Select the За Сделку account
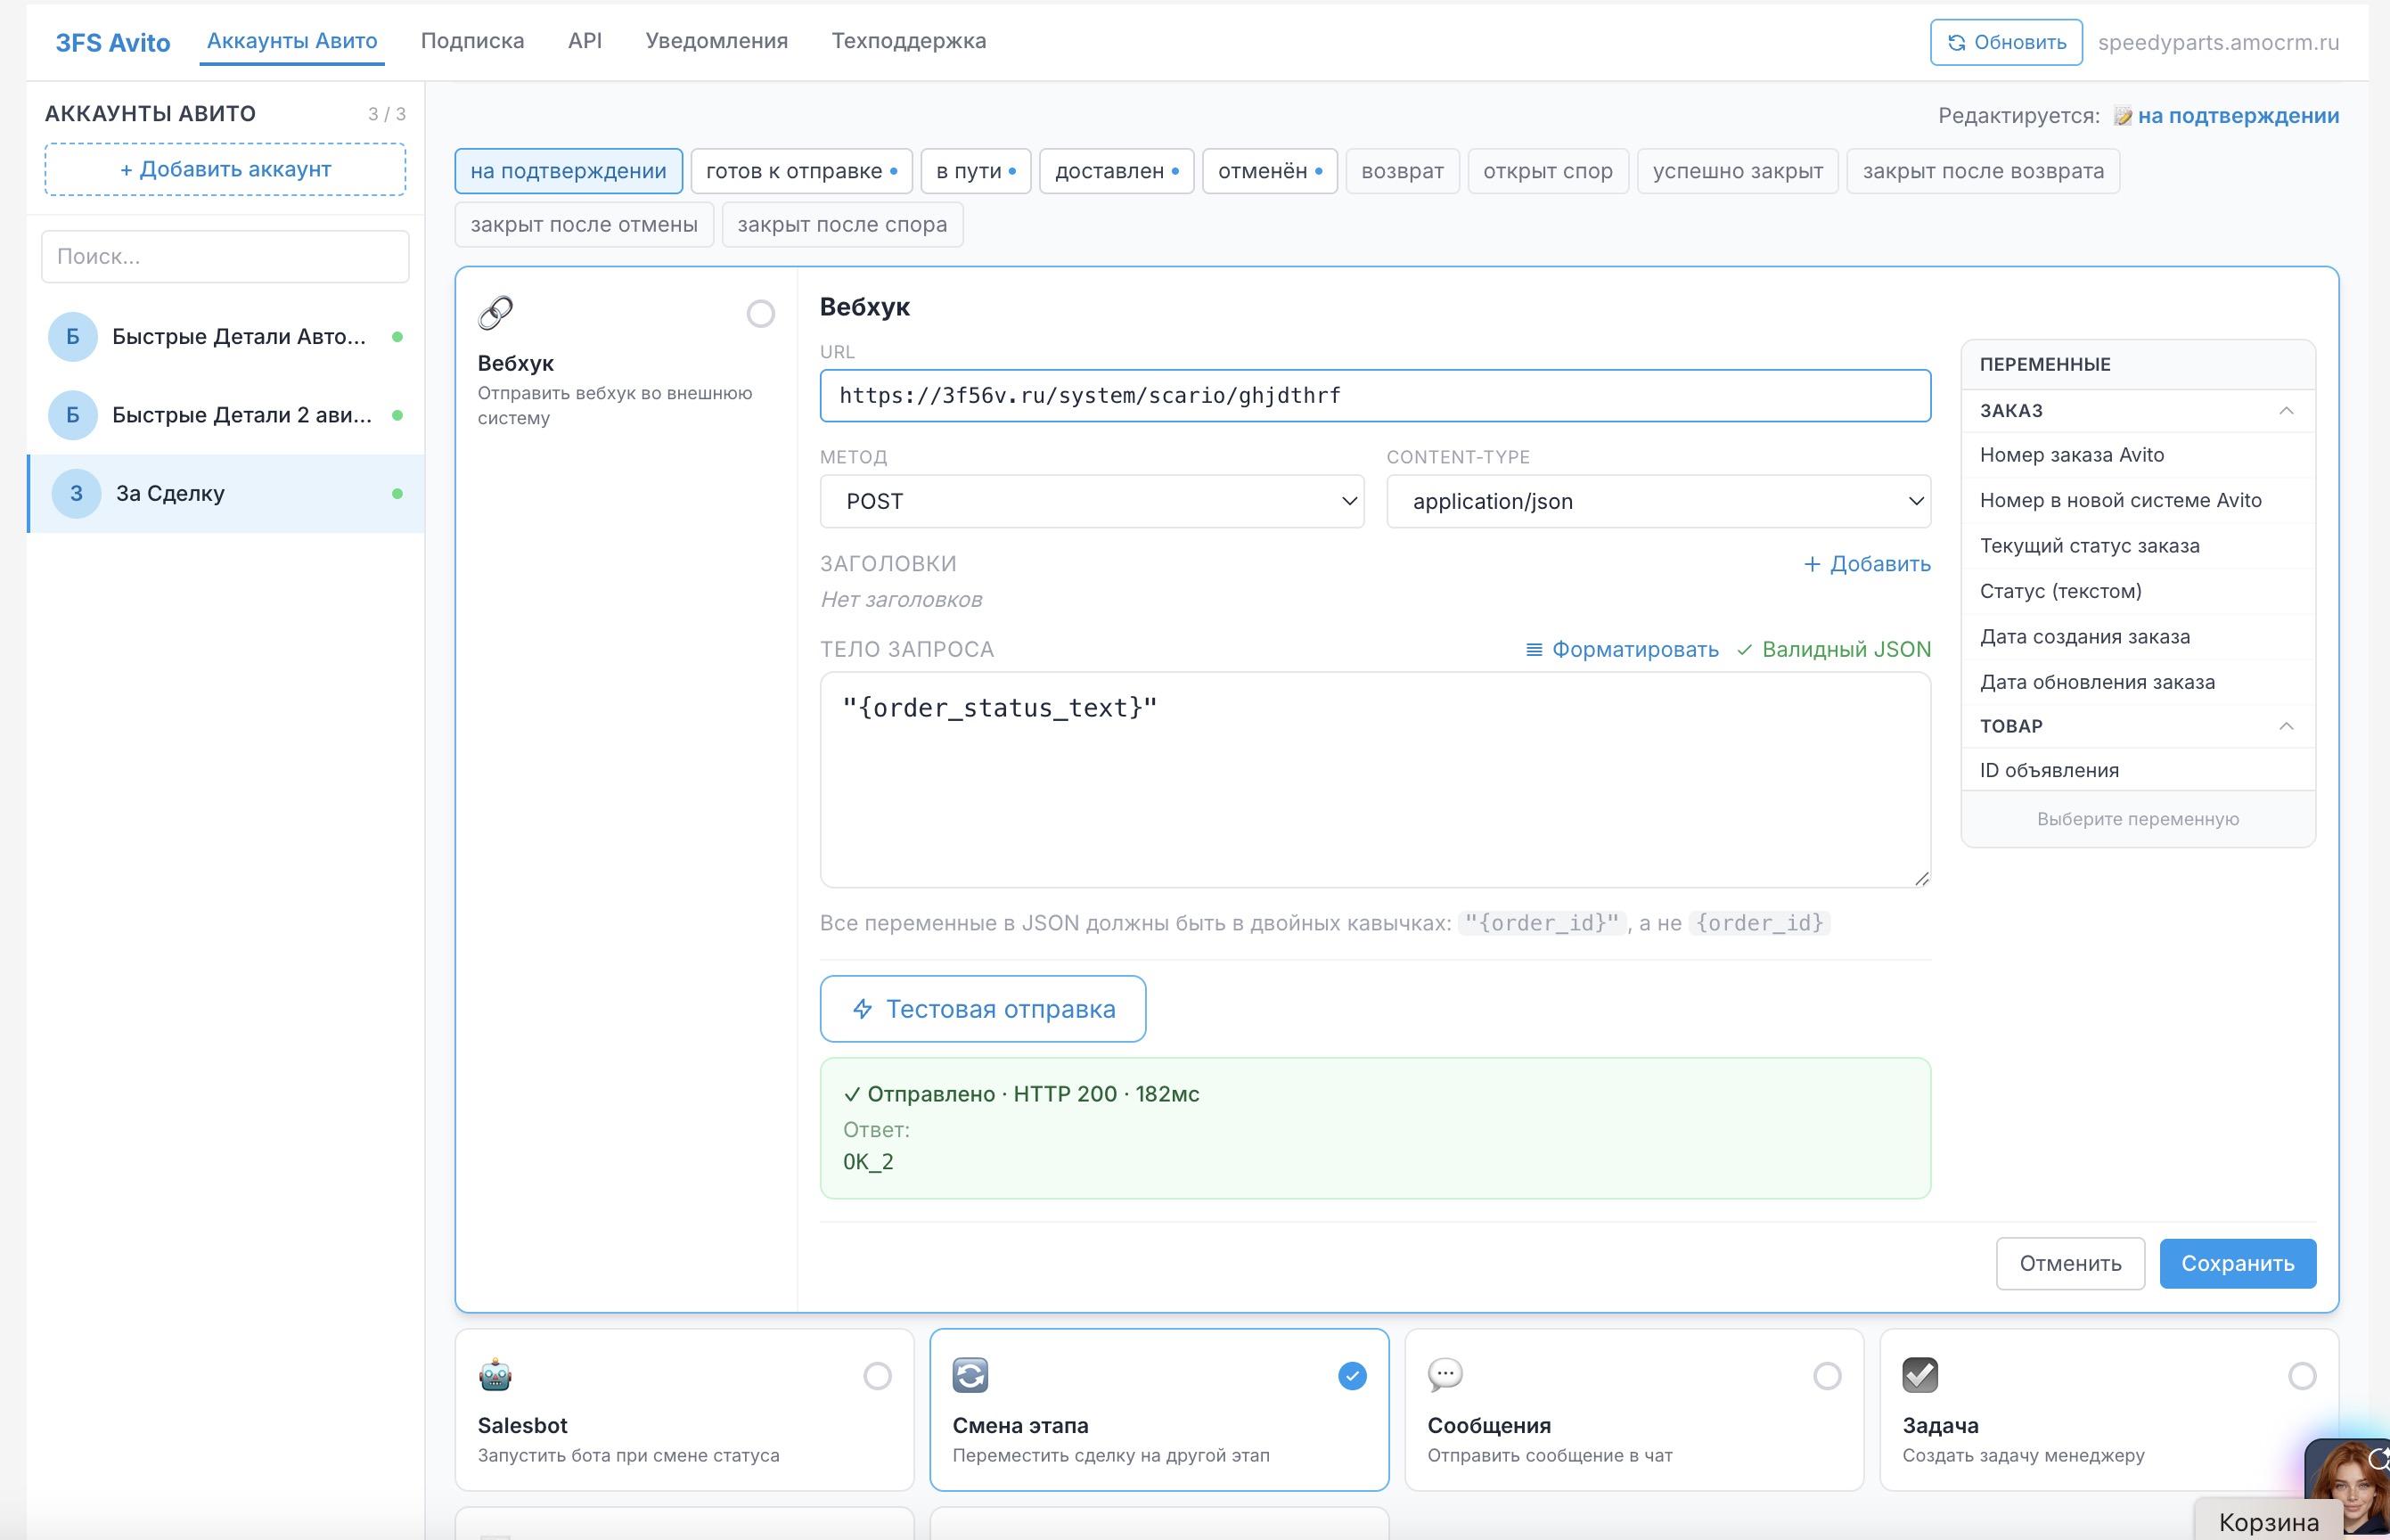 tap(225, 493)
